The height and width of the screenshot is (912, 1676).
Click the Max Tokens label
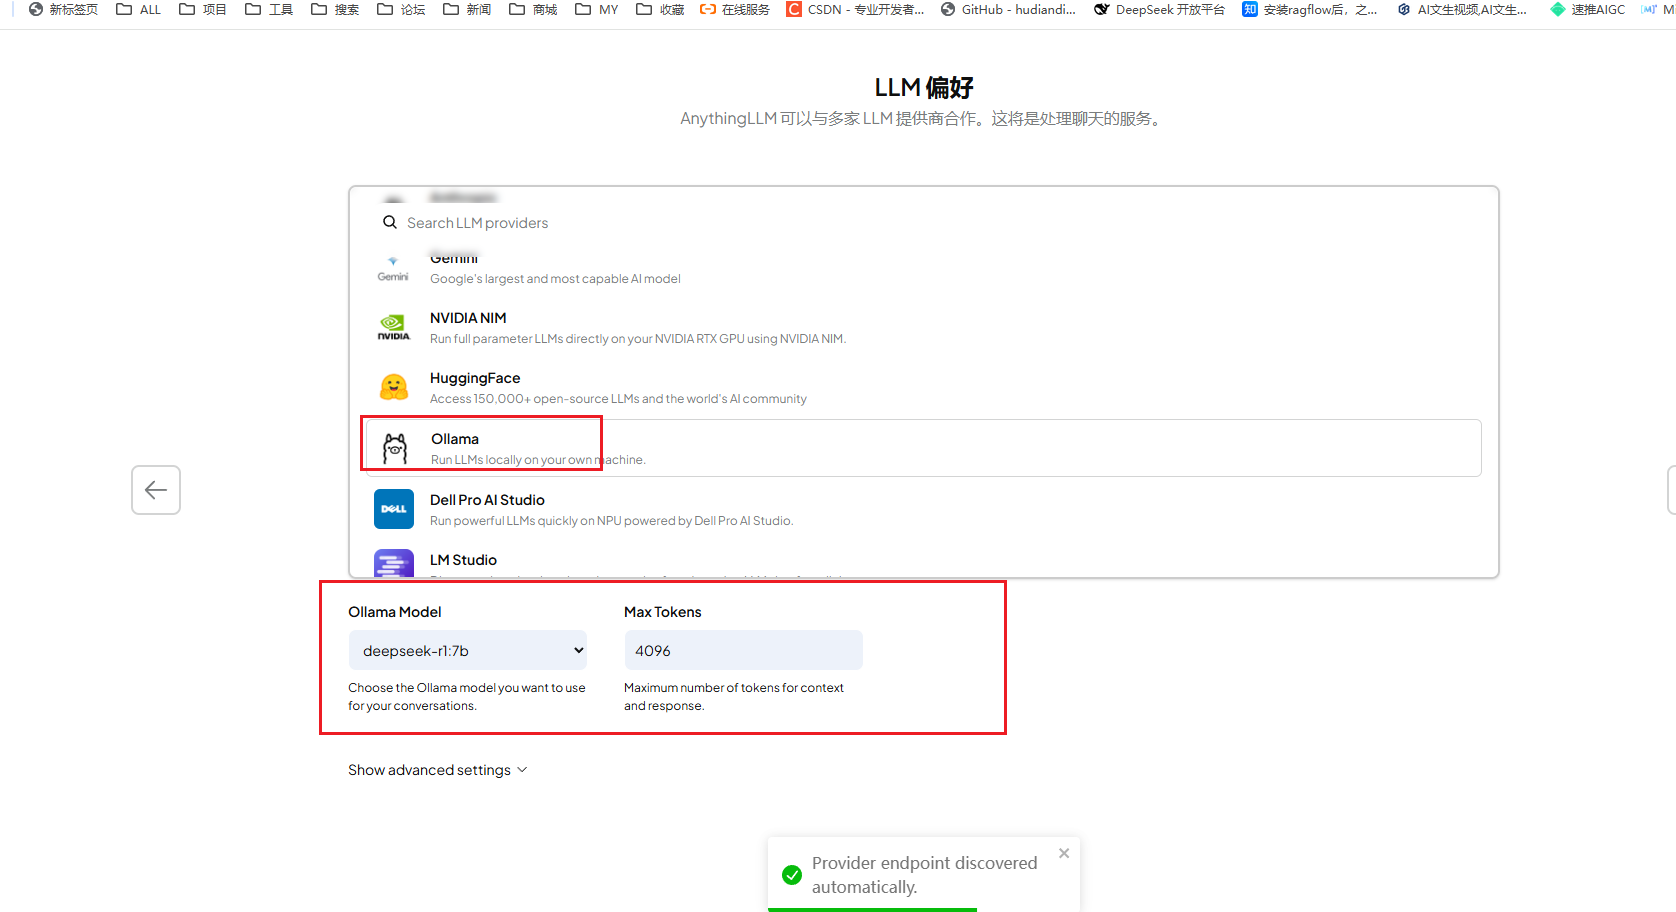tap(663, 612)
